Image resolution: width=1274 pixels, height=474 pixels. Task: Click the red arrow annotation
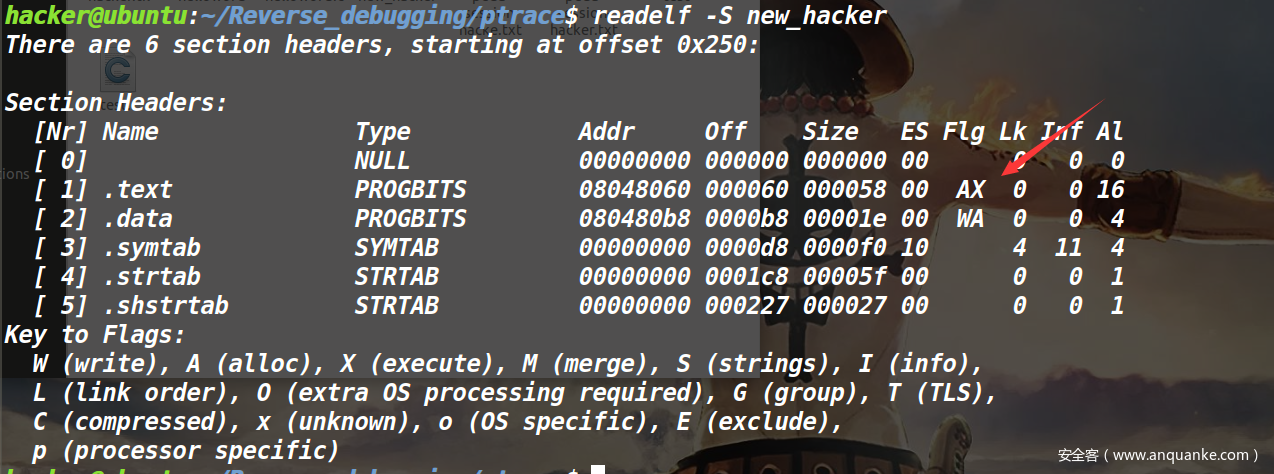point(1051,136)
